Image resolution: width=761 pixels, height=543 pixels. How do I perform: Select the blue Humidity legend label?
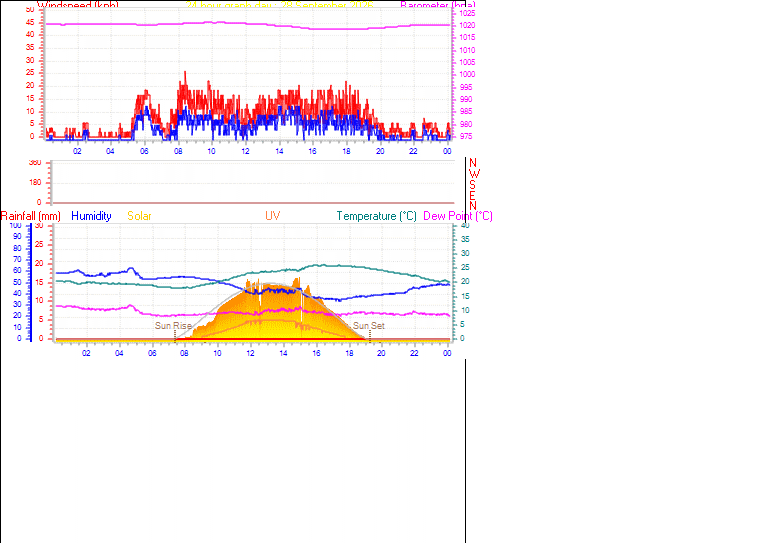click(x=91, y=216)
